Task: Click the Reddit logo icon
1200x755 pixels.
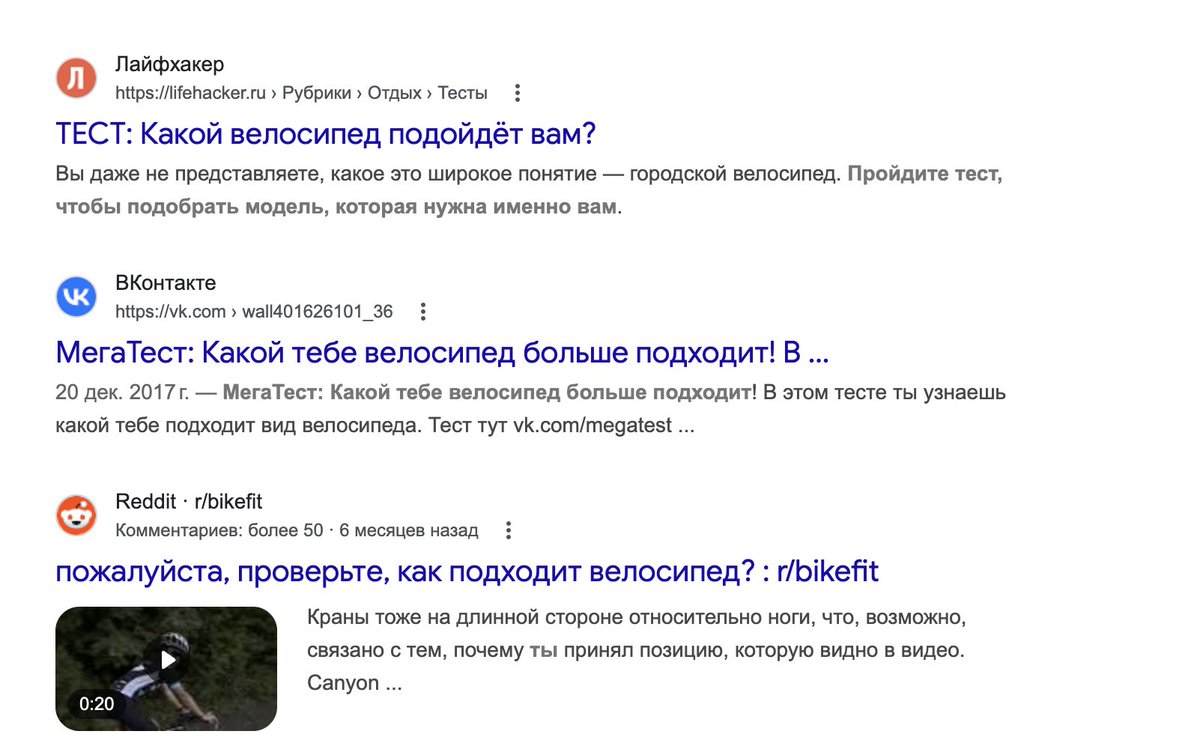Action: (x=76, y=515)
